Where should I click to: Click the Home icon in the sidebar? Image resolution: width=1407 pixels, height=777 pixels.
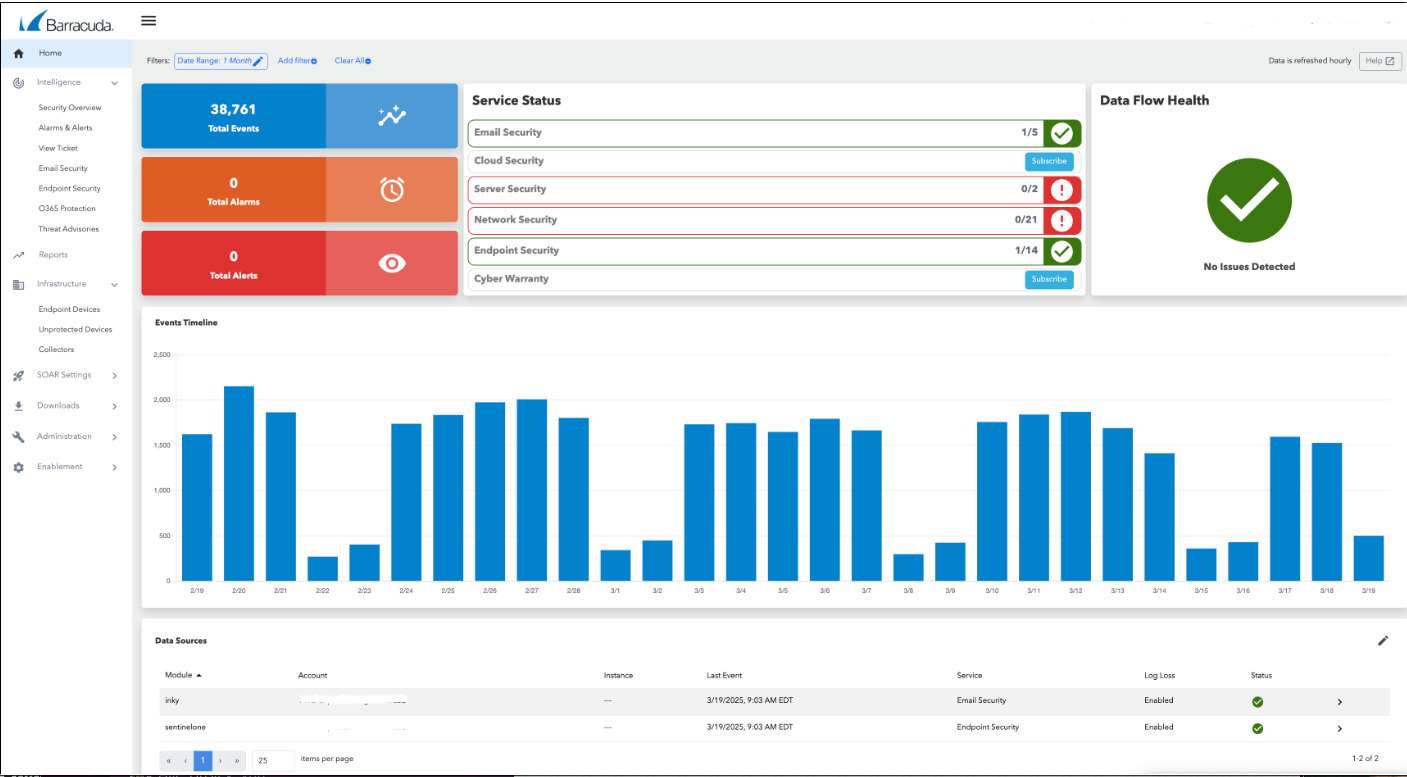tap(17, 52)
